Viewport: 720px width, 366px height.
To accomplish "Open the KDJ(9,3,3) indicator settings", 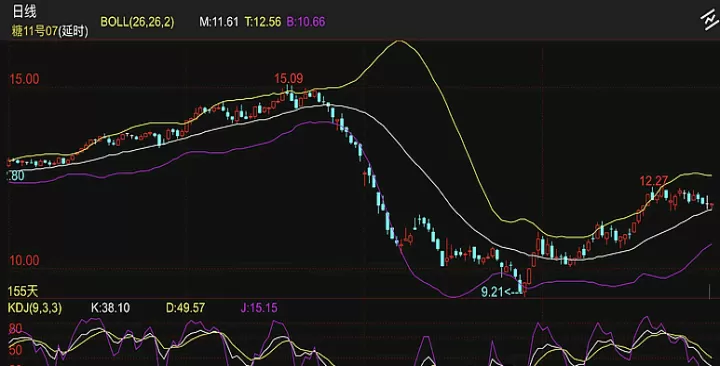I will [x=35, y=308].
